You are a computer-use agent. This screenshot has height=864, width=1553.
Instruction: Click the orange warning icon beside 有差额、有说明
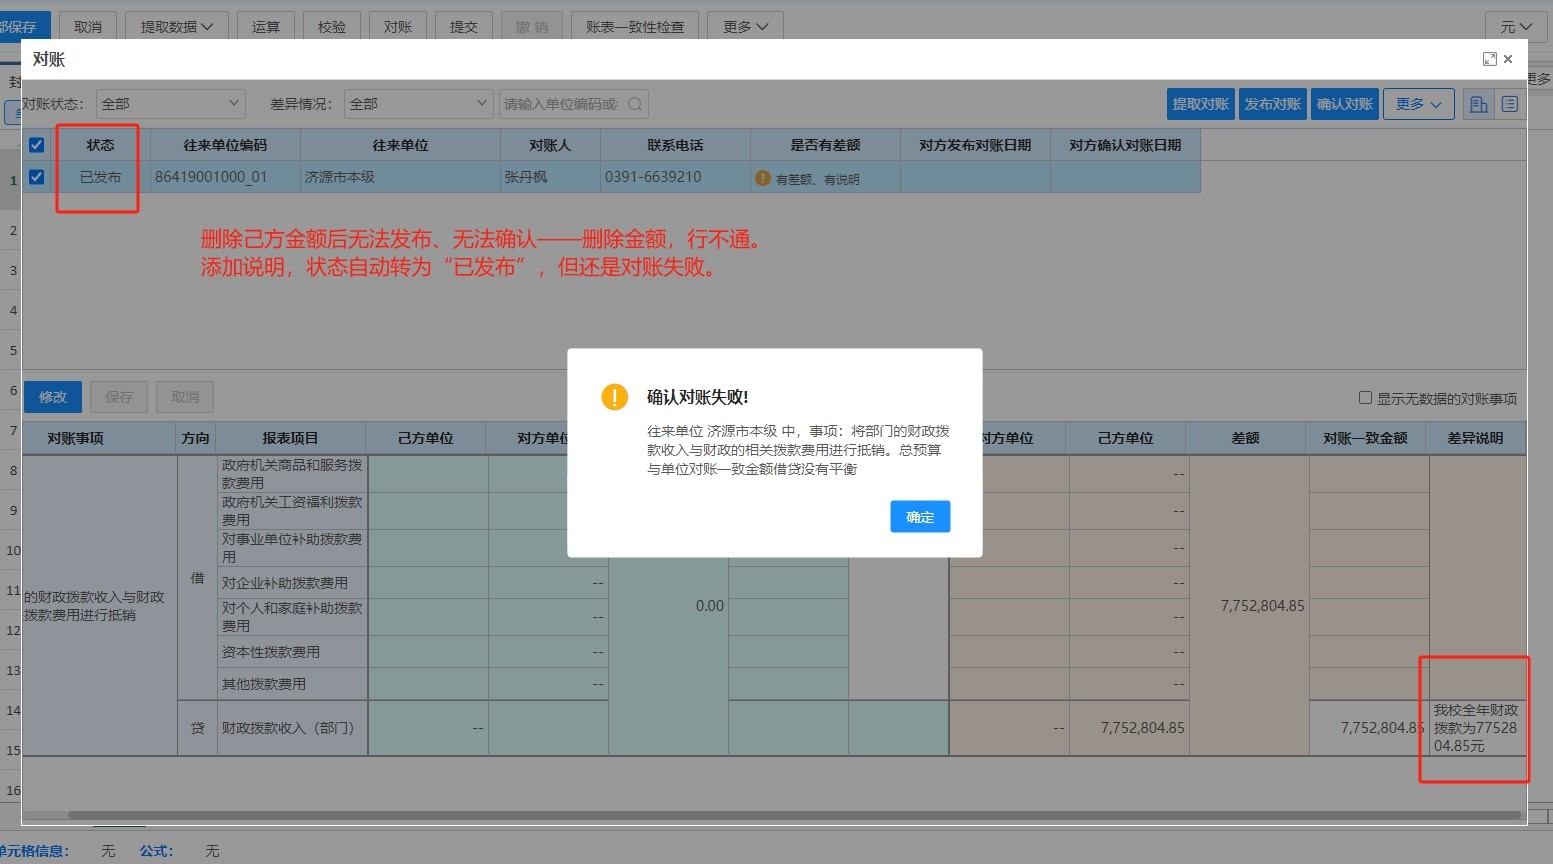(763, 178)
